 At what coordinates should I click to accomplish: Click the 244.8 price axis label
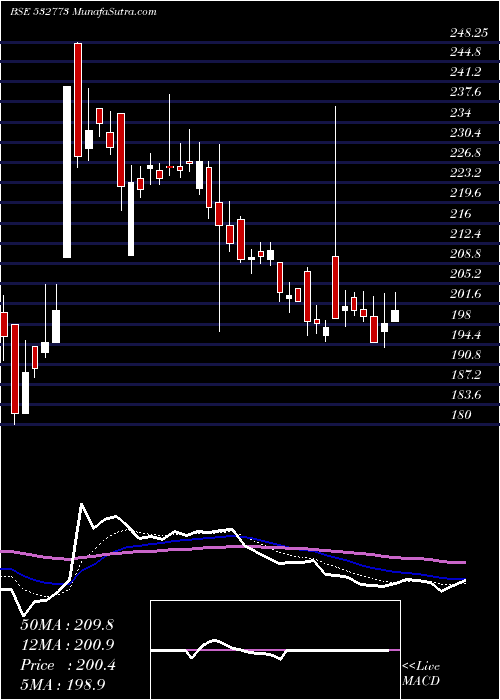pyautogui.click(x=464, y=52)
